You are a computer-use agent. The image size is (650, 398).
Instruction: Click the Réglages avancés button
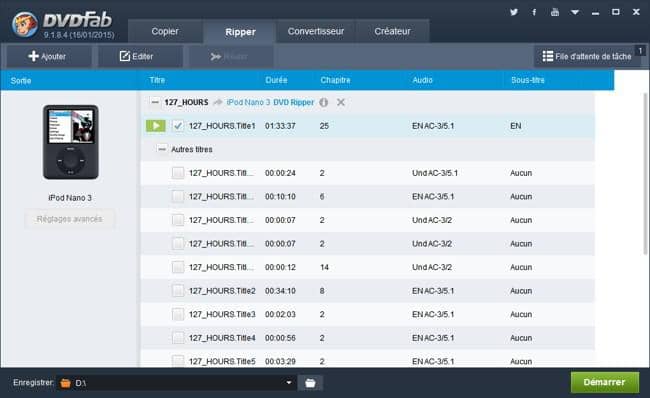click(x=69, y=219)
